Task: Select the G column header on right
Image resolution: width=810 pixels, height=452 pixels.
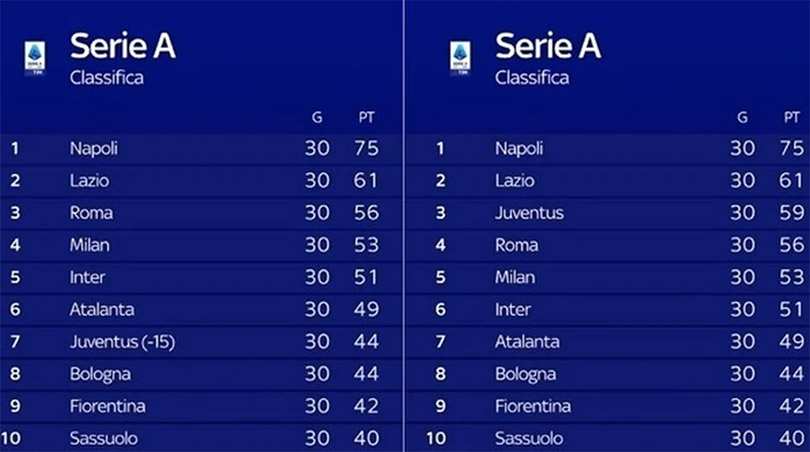Action: click(742, 118)
